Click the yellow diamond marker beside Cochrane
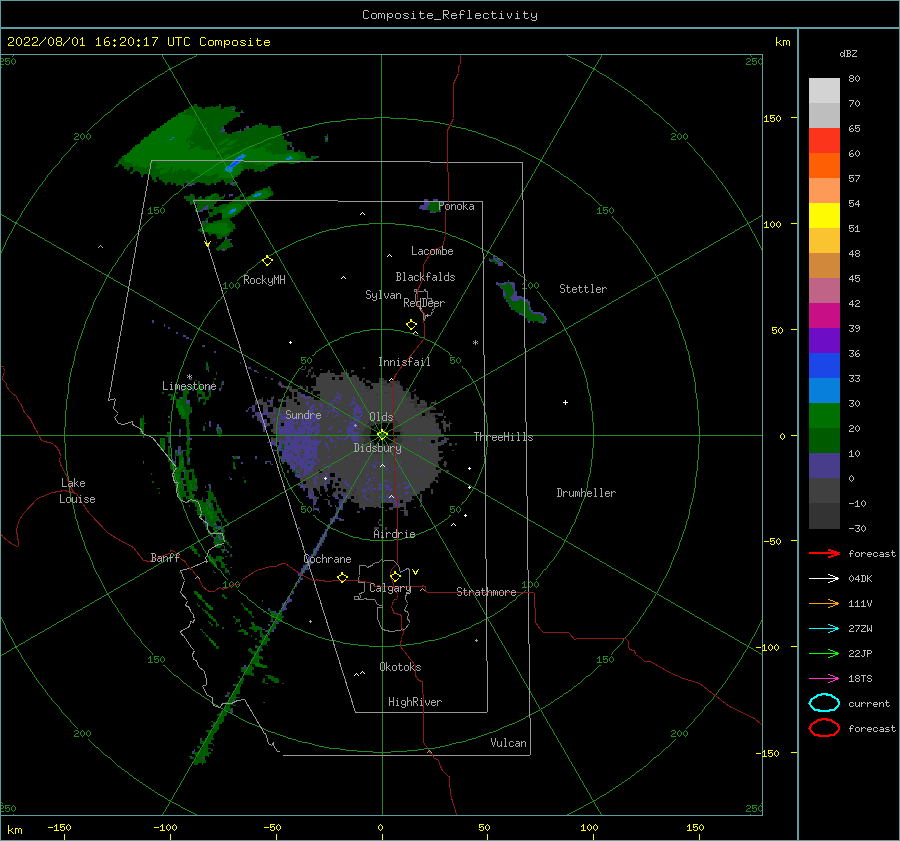Image resolution: width=900 pixels, height=841 pixels. tap(343, 577)
